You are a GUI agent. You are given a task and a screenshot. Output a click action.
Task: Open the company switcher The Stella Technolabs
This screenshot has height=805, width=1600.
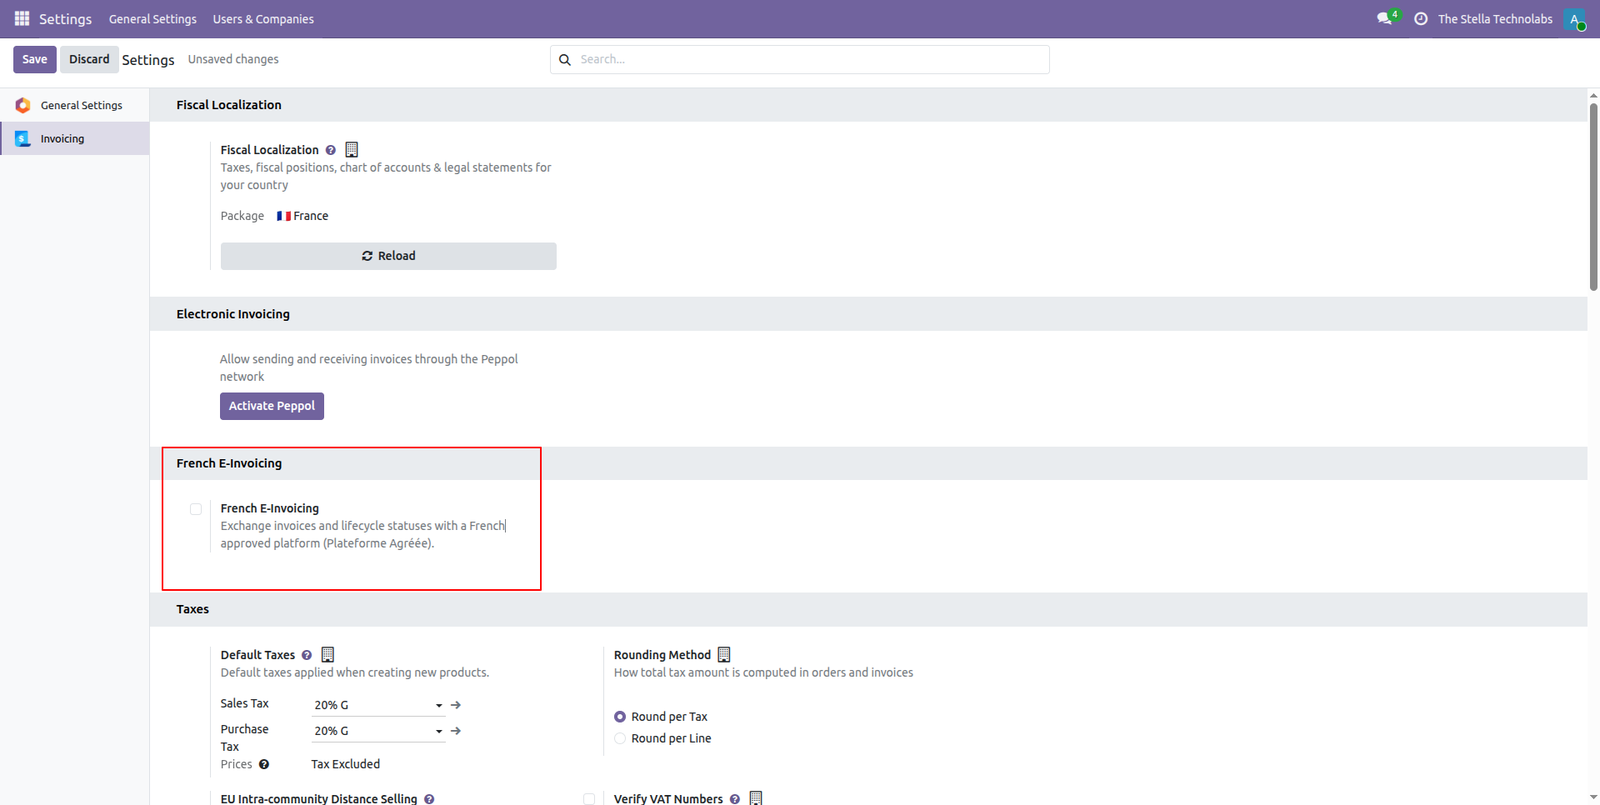(1495, 19)
